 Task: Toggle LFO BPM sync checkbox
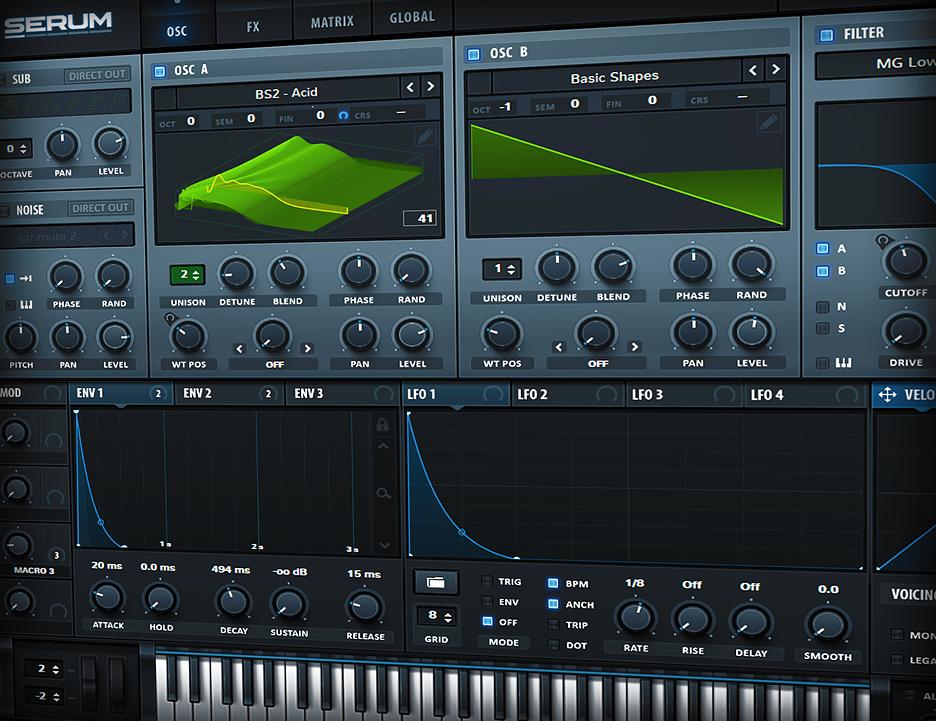553,583
